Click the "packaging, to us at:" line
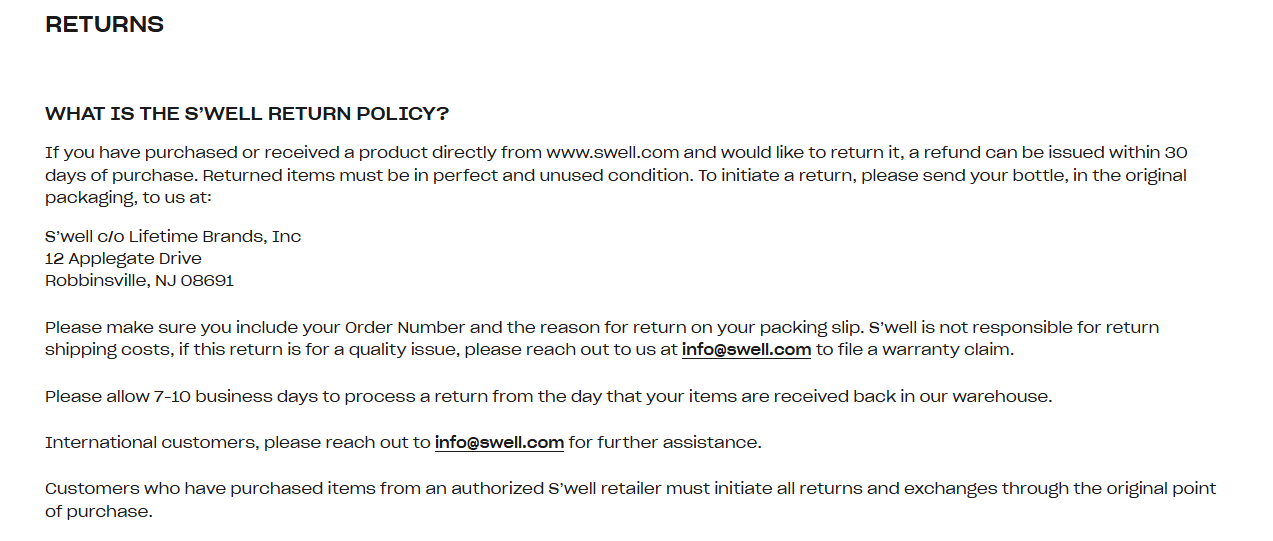1273x541 pixels. click(128, 197)
